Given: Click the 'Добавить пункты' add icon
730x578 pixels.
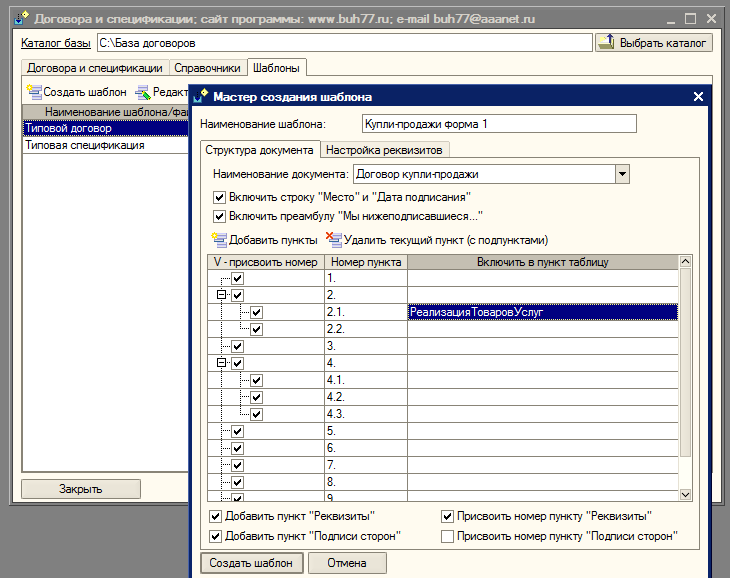Looking at the screenshot, I should click(219, 239).
